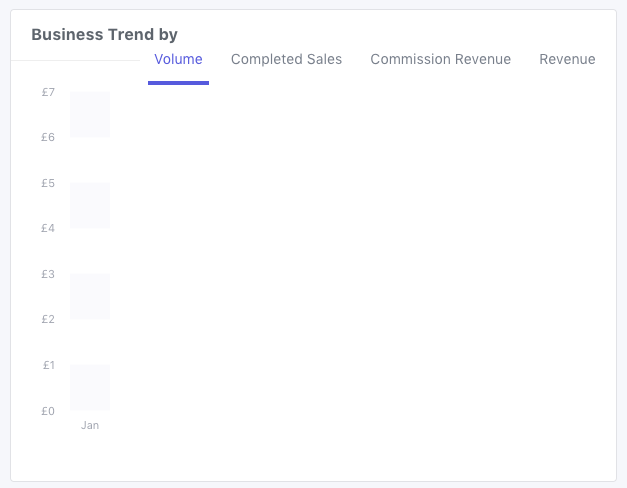Select the grey band between £0 and £1
Screen dimensions: 627x488
point(90,387)
